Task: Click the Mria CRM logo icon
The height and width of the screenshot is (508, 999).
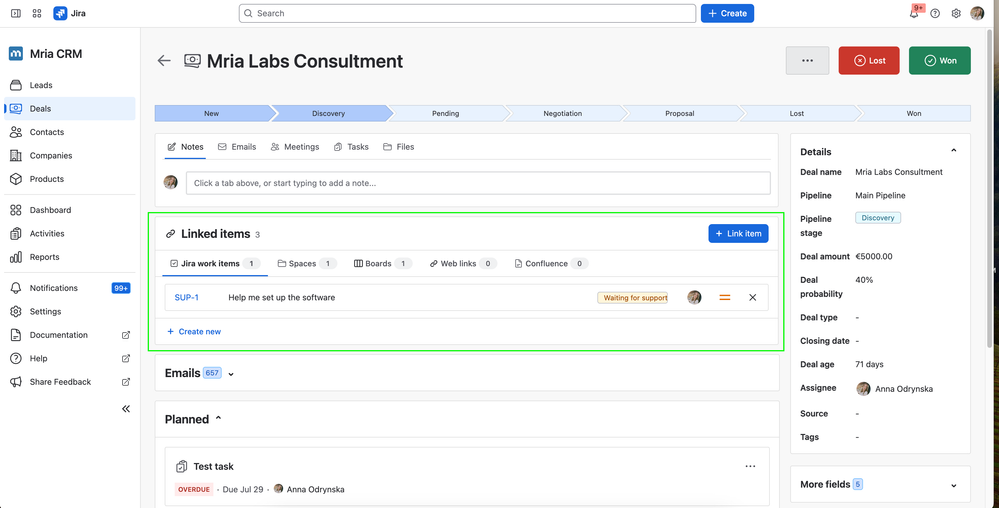Action: click(x=16, y=54)
